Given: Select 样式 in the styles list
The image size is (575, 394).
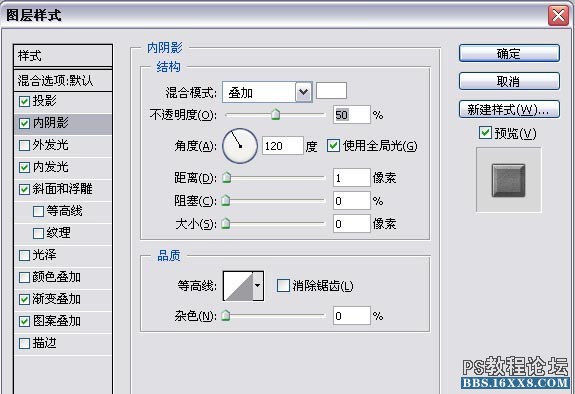Looking at the screenshot, I should (63, 56).
